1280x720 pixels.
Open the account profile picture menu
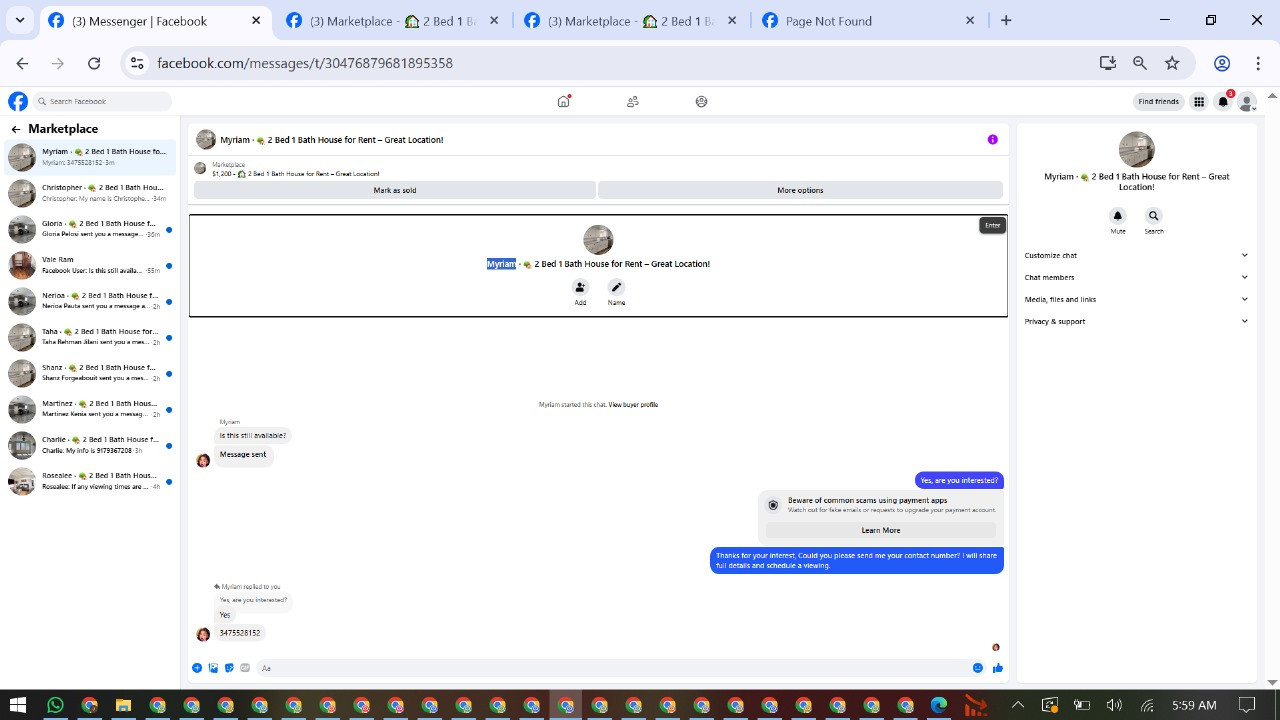tap(1247, 101)
